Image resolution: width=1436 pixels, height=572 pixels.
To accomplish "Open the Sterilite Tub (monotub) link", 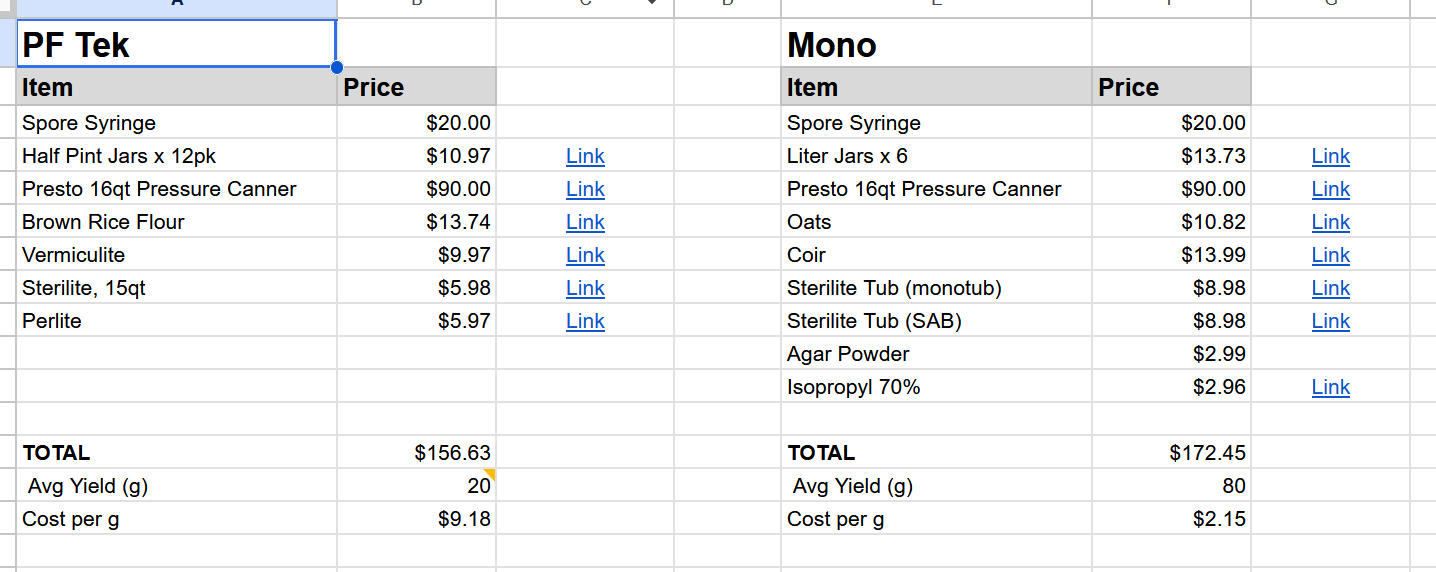I will tap(1331, 288).
